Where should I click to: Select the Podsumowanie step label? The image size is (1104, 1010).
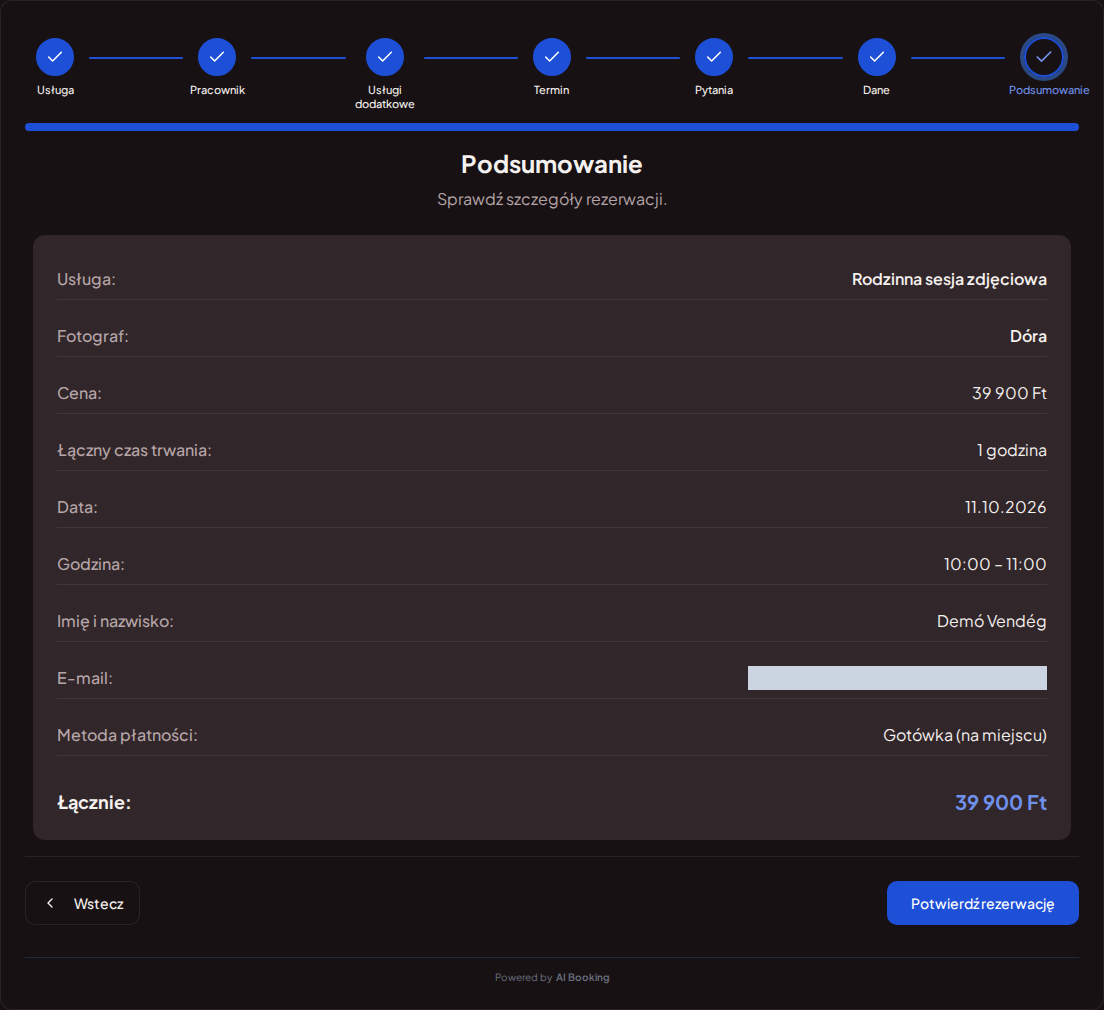point(1049,90)
